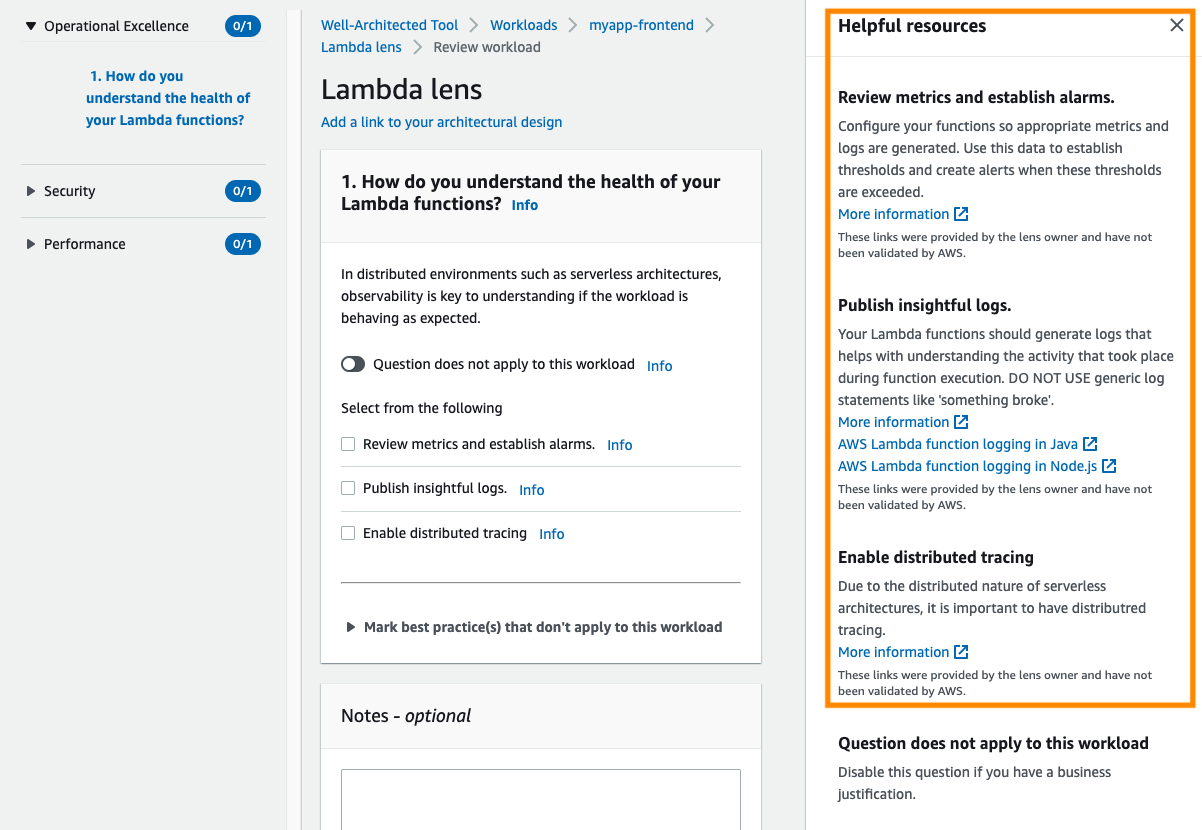The width and height of the screenshot is (1202, 830).
Task: Enable Question does not apply toggle
Action: click(x=353, y=364)
